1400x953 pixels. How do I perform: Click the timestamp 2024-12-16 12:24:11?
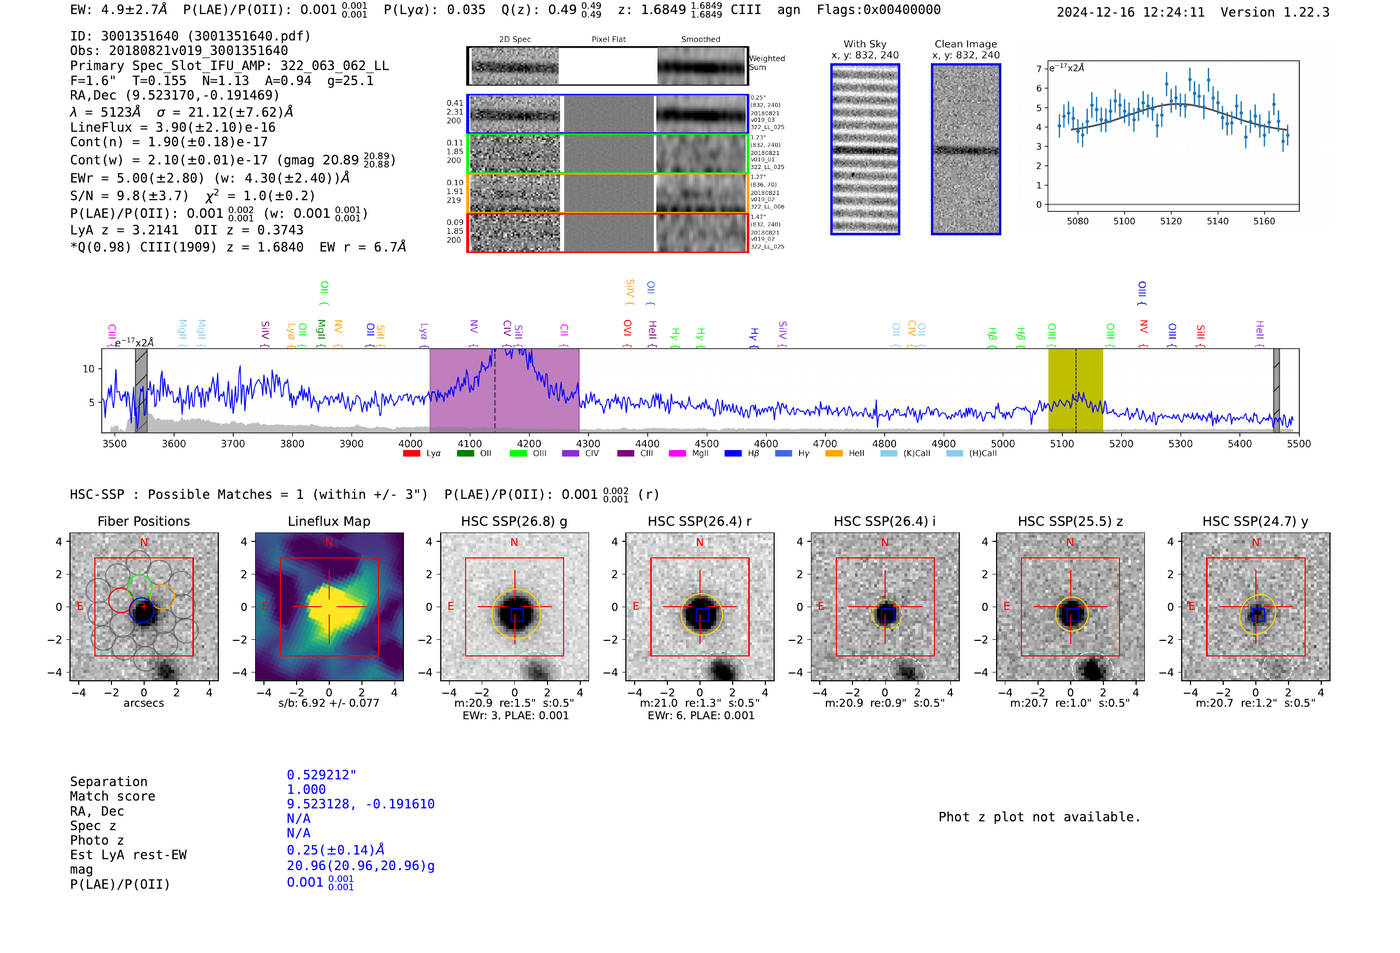point(1131,13)
